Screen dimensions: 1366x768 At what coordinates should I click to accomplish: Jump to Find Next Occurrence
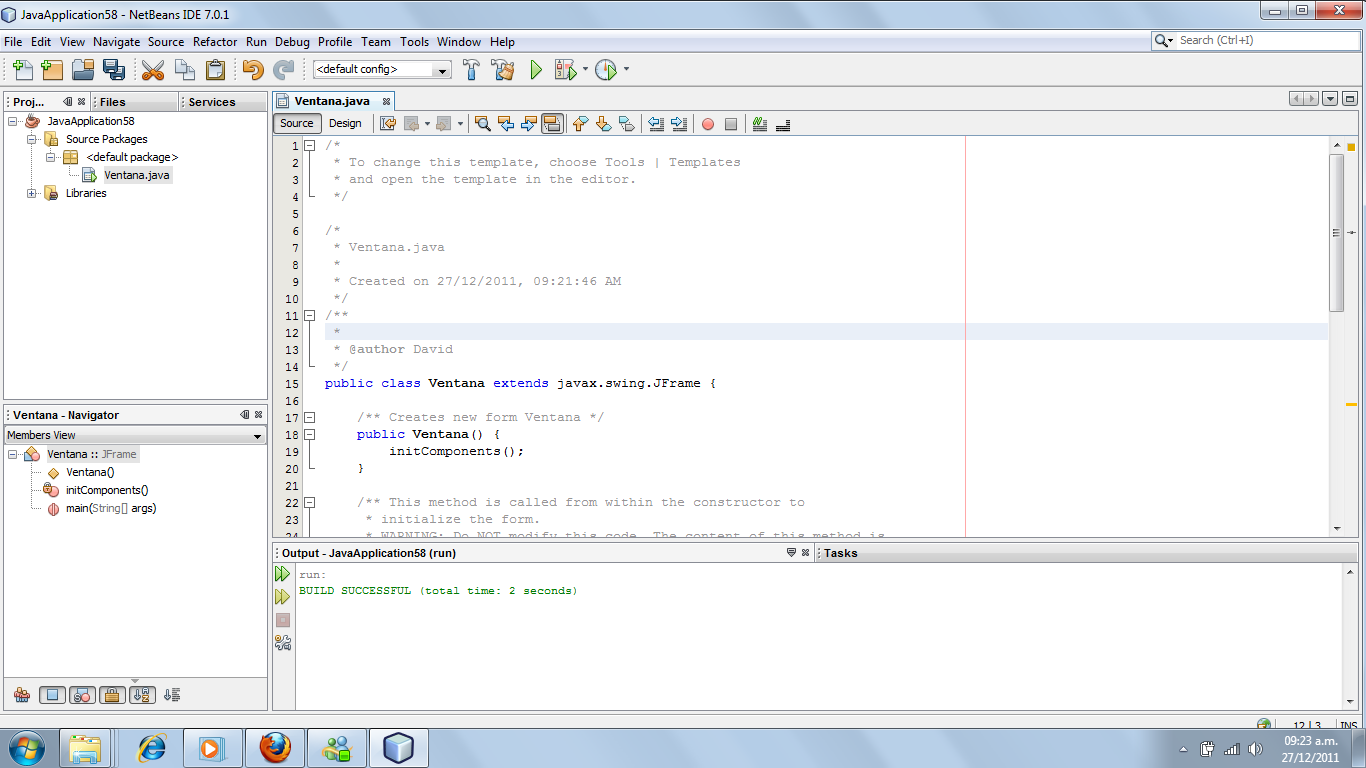click(x=528, y=124)
